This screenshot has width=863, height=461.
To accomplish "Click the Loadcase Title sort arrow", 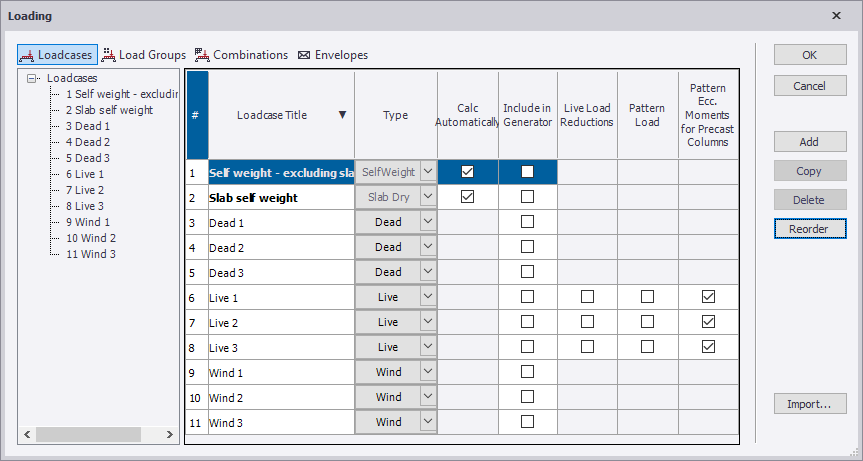I will (x=342, y=115).
